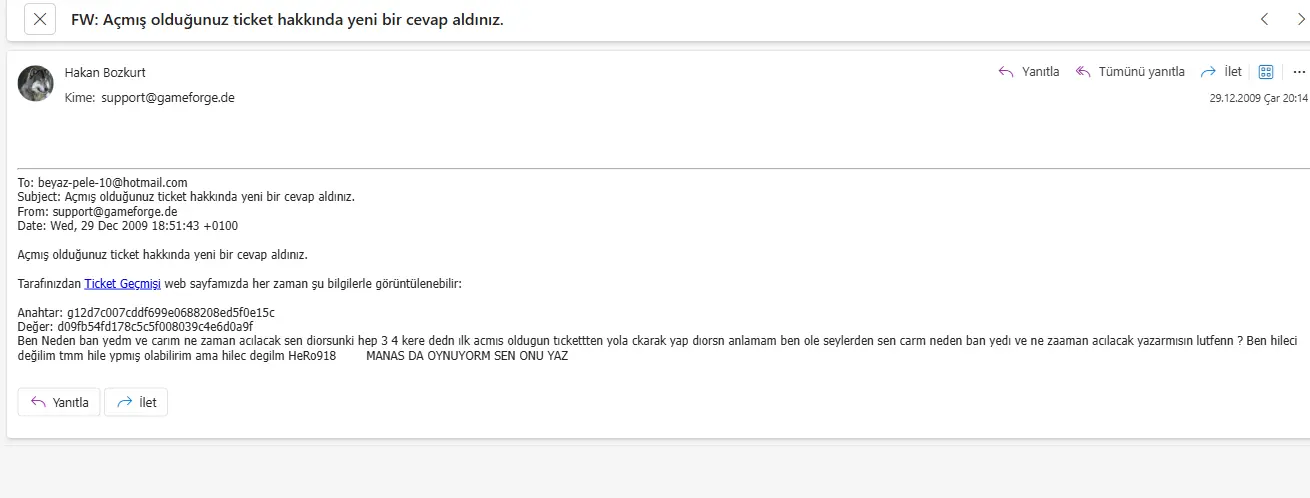Click Tümünü yanıtla reply-all action
Viewport: 1310px width, 498px height.
(x=1130, y=72)
